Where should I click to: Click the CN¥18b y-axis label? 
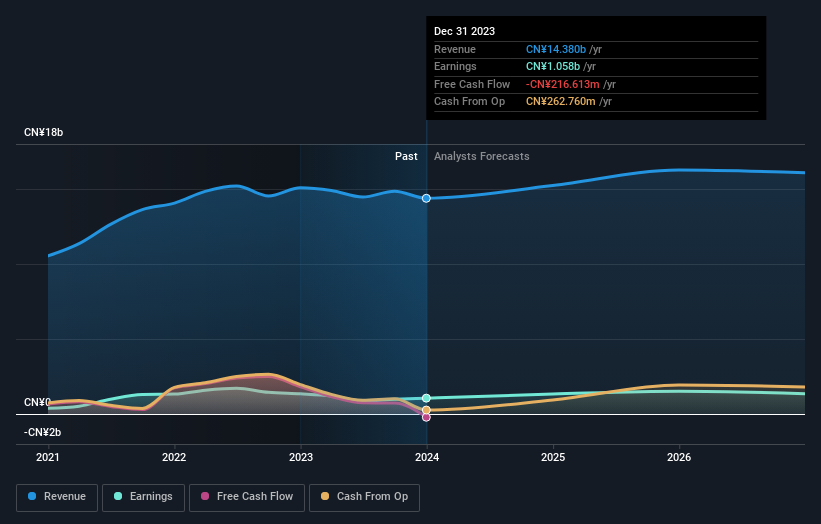pyautogui.click(x=43, y=132)
